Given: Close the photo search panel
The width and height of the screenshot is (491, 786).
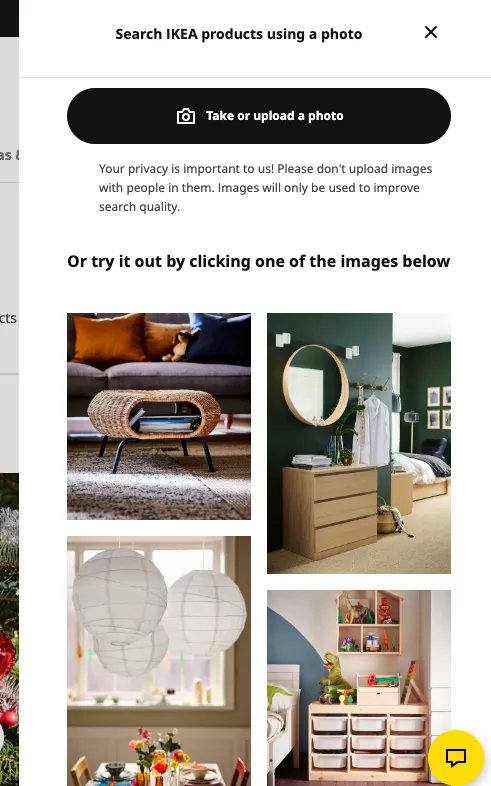Looking at the screenshot, I should point(431,33).
